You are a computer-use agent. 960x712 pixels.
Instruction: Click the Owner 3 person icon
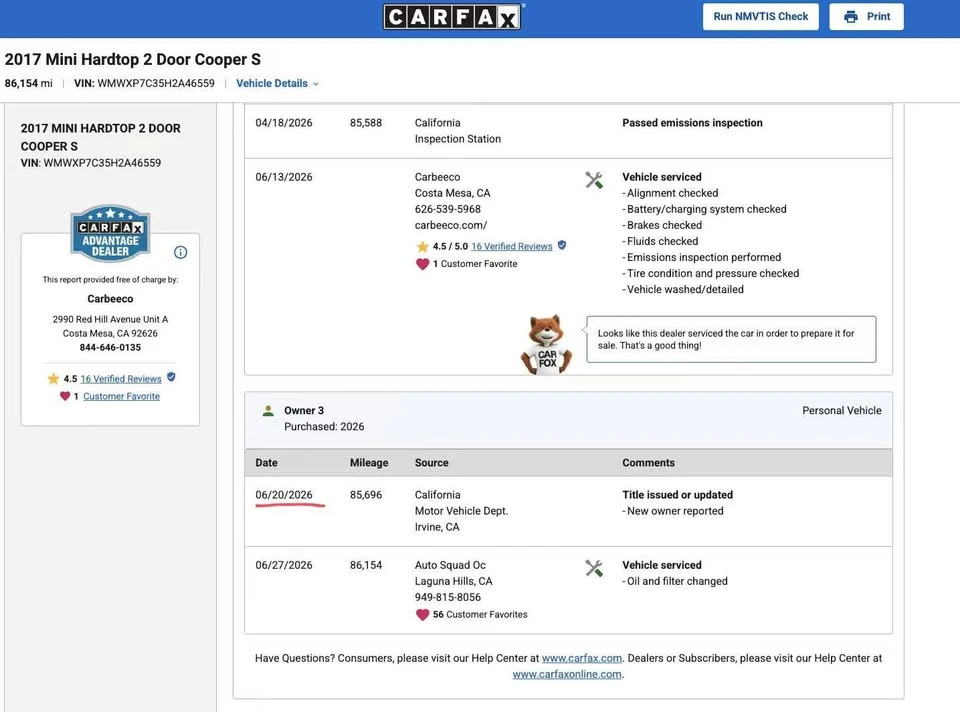(x=268, y=411)
